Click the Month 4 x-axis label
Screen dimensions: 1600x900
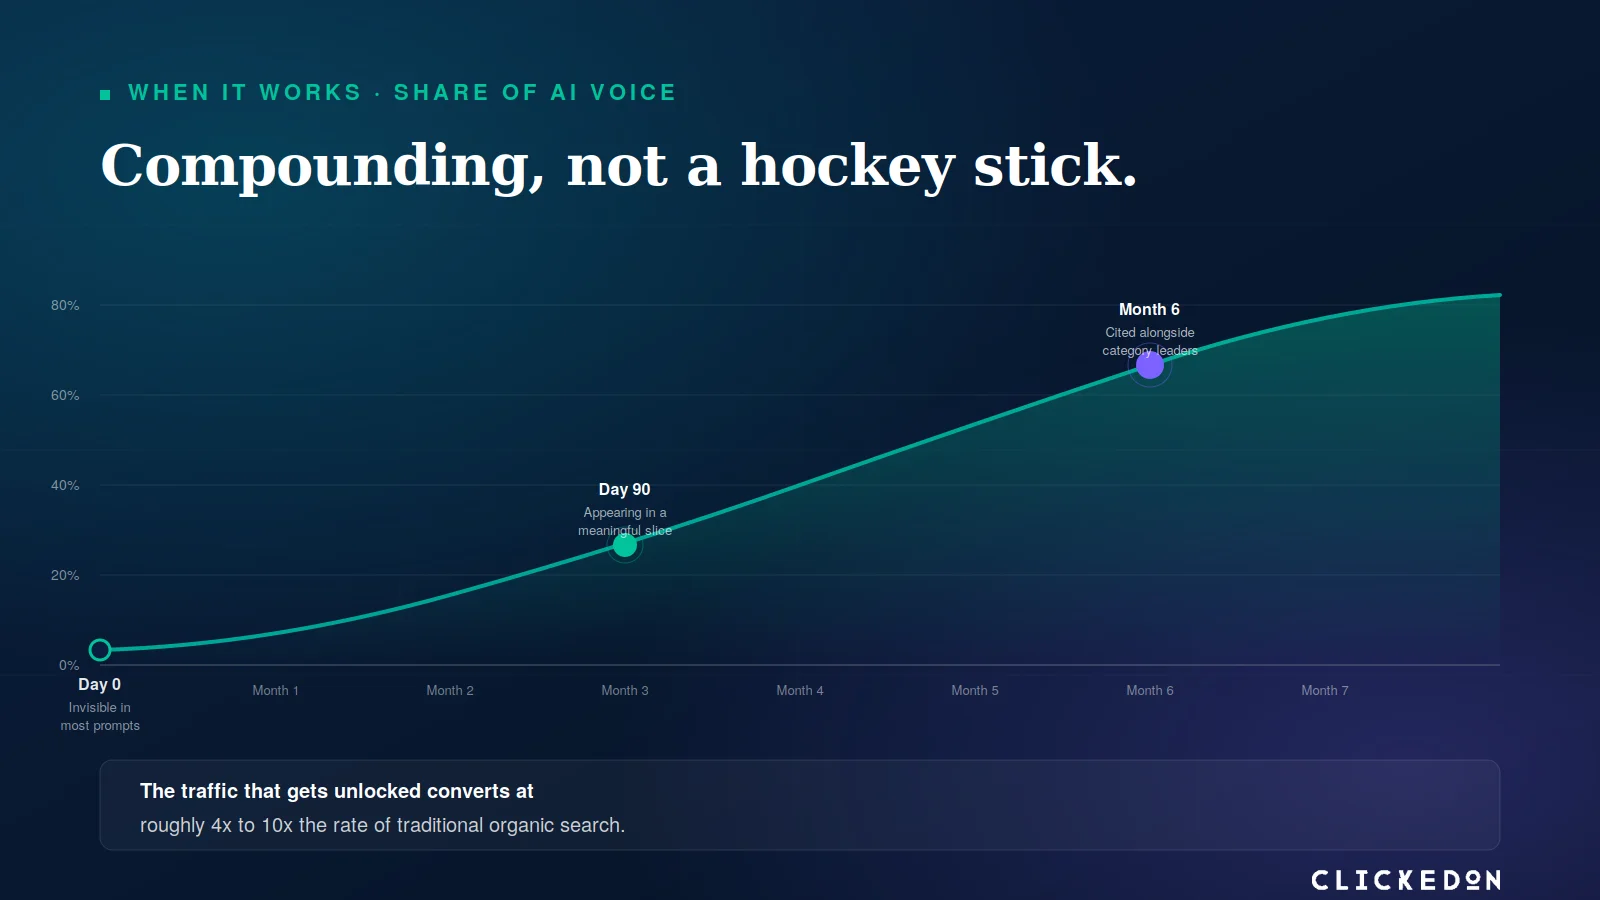pyautogui.click(x=800, y=690)
